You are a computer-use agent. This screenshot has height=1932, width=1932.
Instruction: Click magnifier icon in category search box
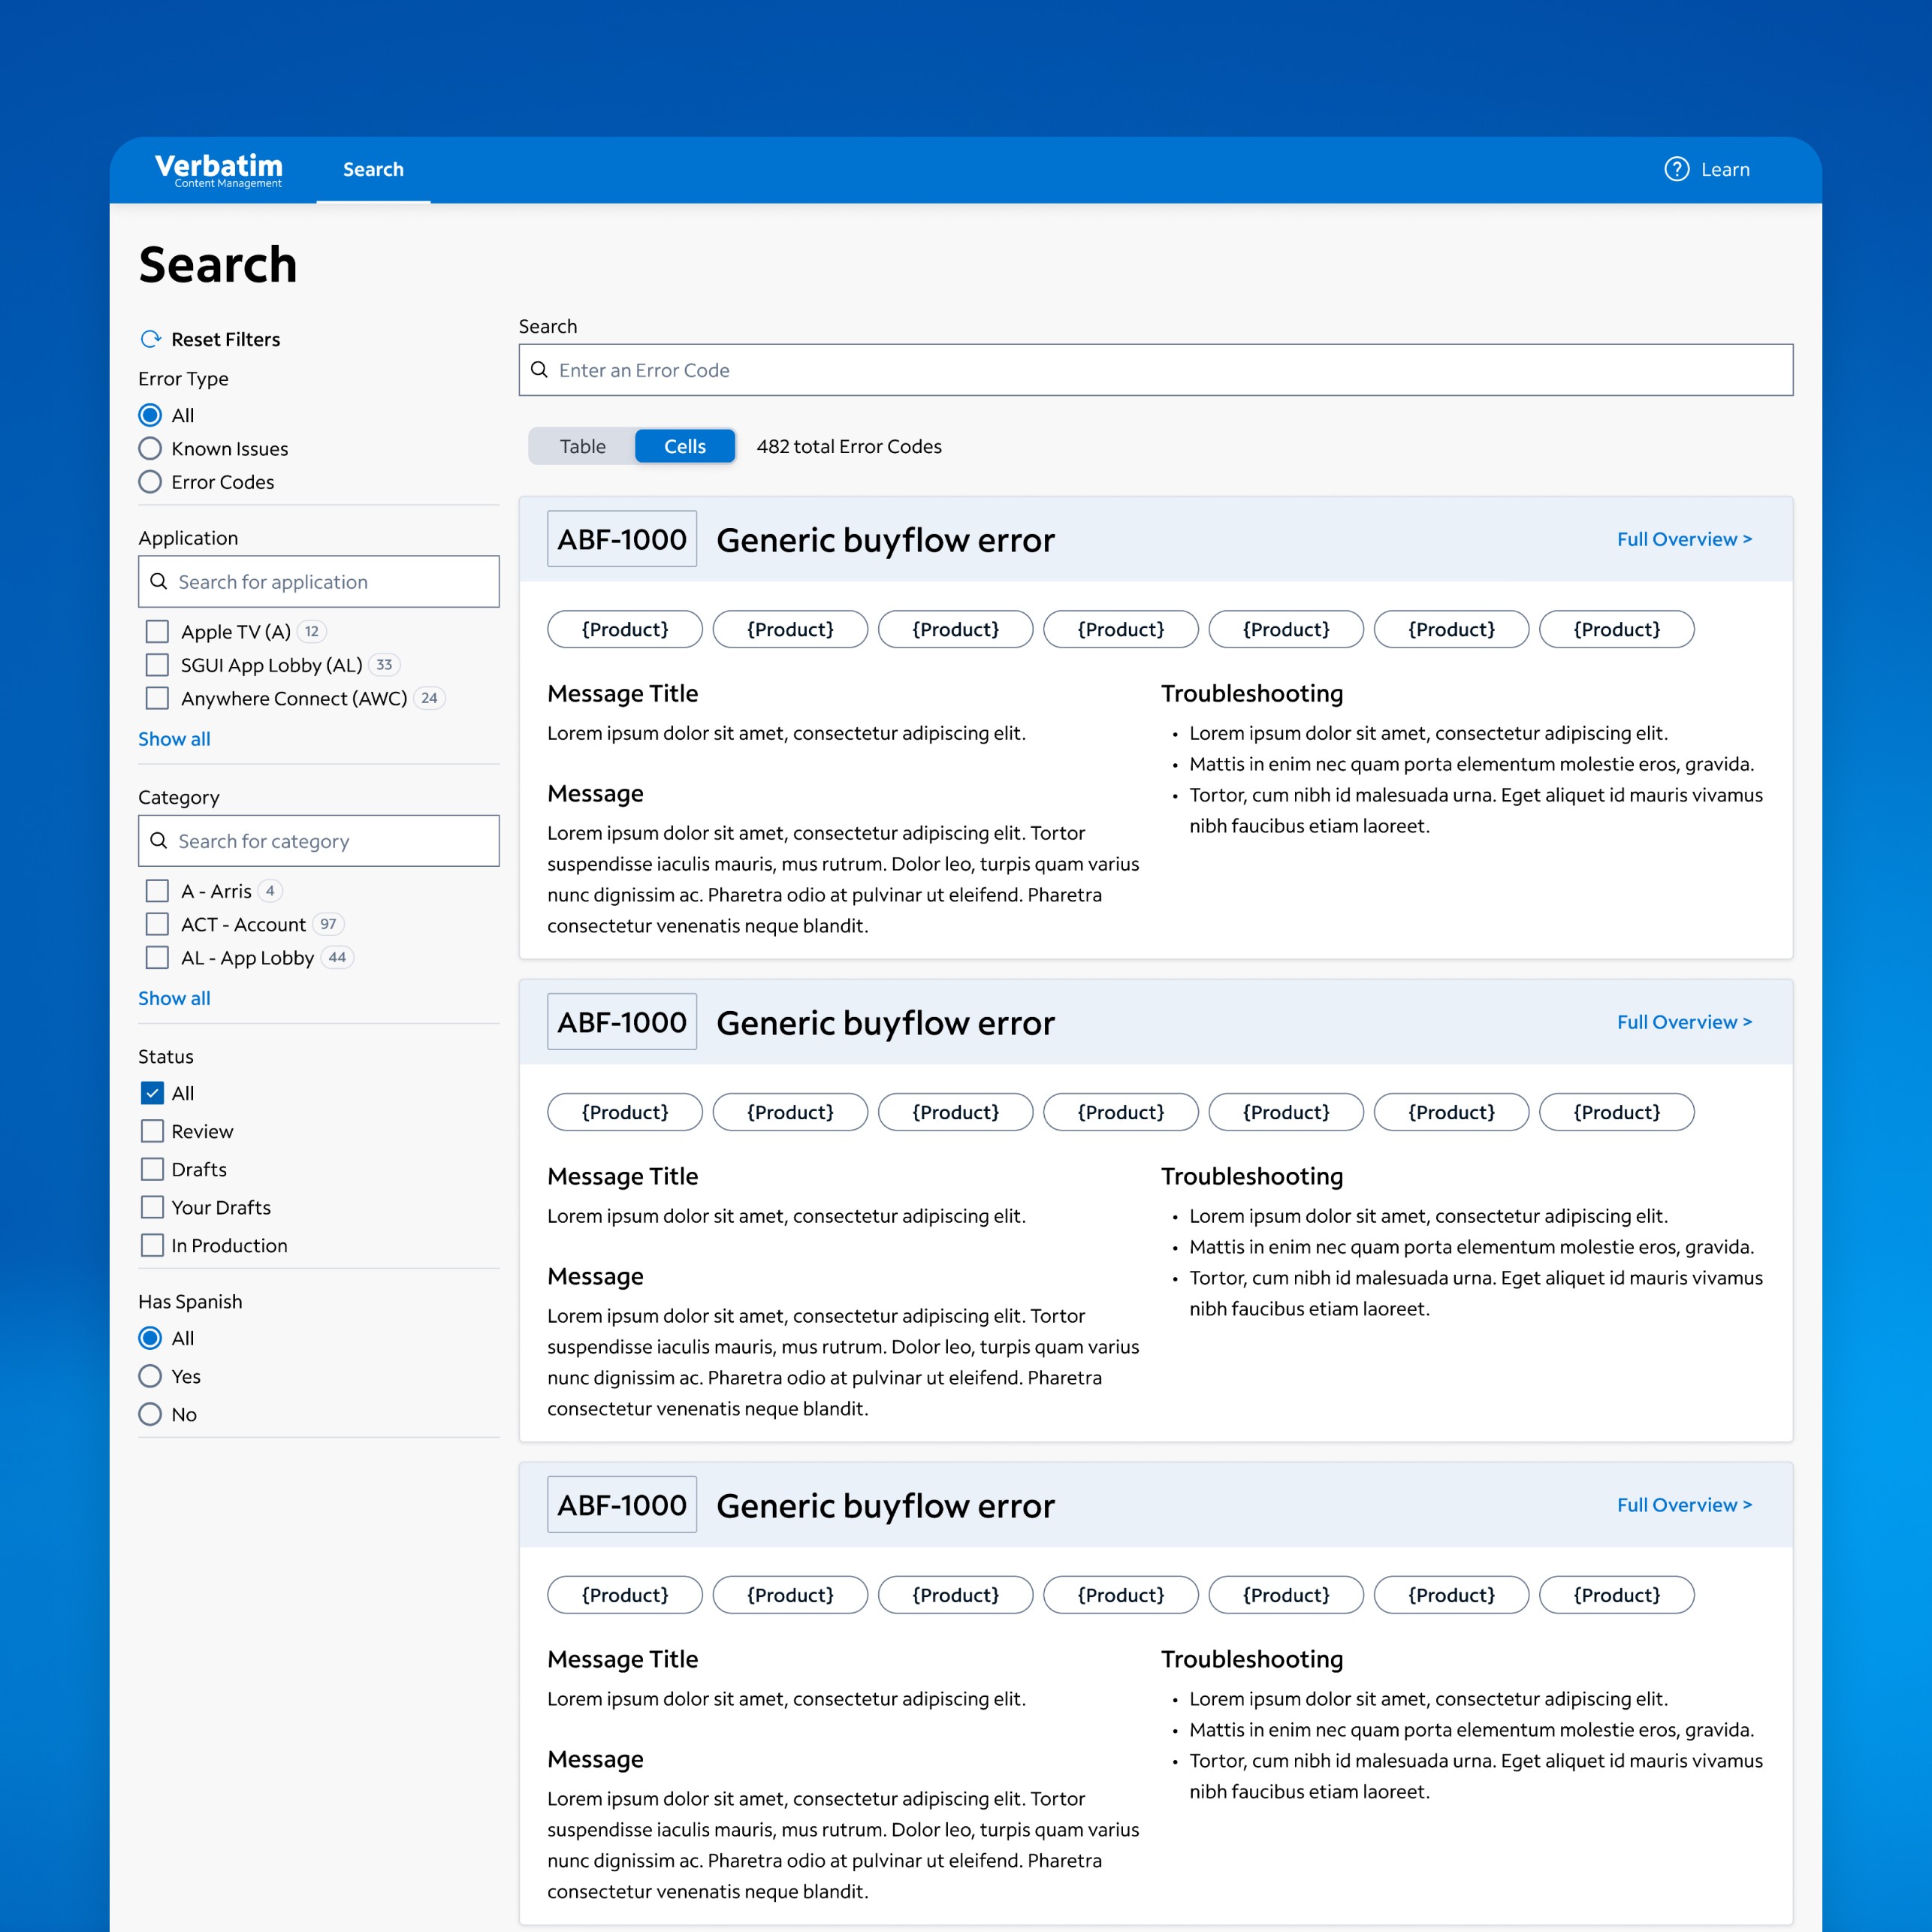pos(158,840)
